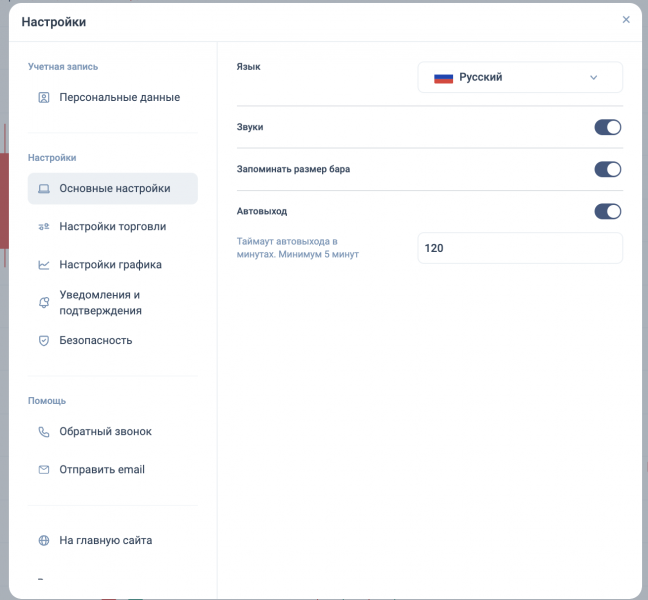Open Настройки торговли section

point(112,226)
